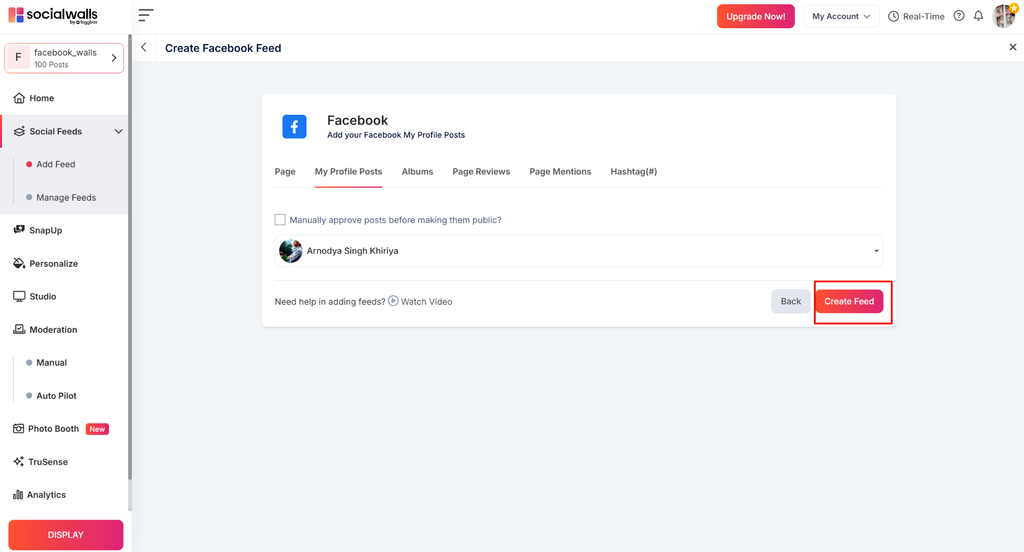Click the SnapUp icon

pyautogui.click(x=19, y=230)
